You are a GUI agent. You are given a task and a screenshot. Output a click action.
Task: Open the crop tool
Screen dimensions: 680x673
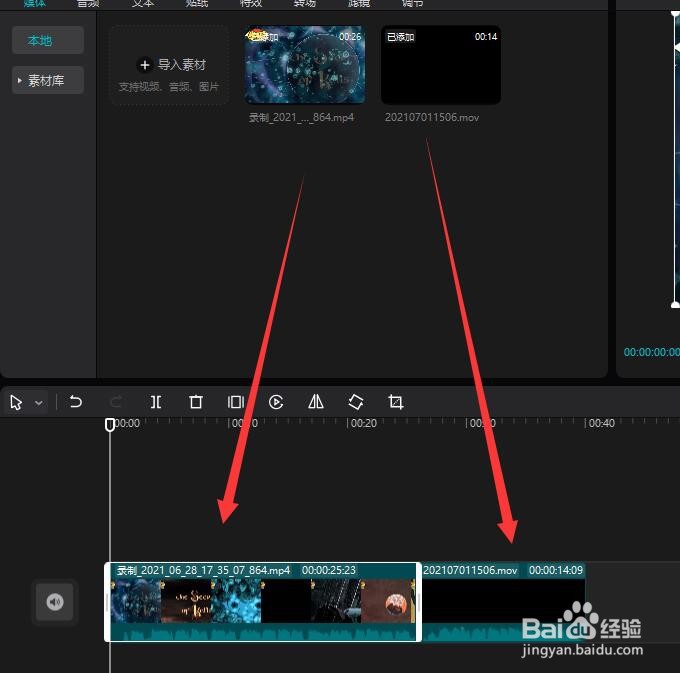(396, 402)
